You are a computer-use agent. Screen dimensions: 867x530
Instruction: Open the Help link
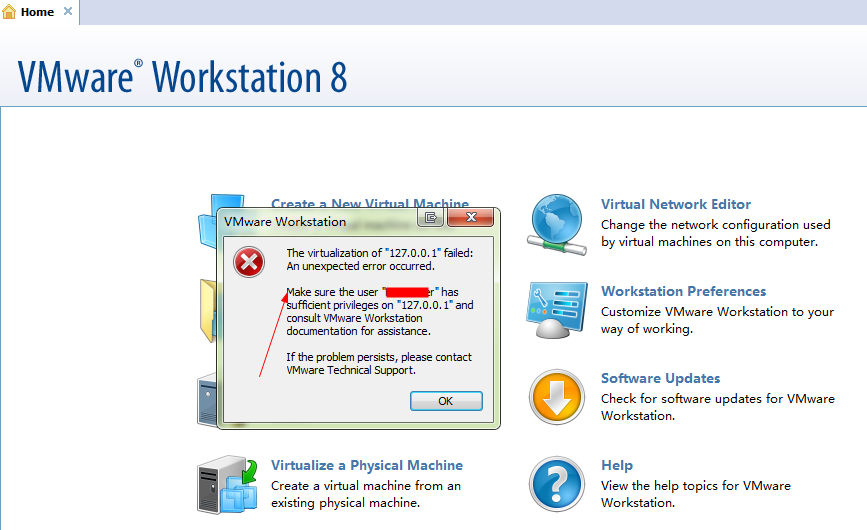pyautogui.click(x=617, y=465)
